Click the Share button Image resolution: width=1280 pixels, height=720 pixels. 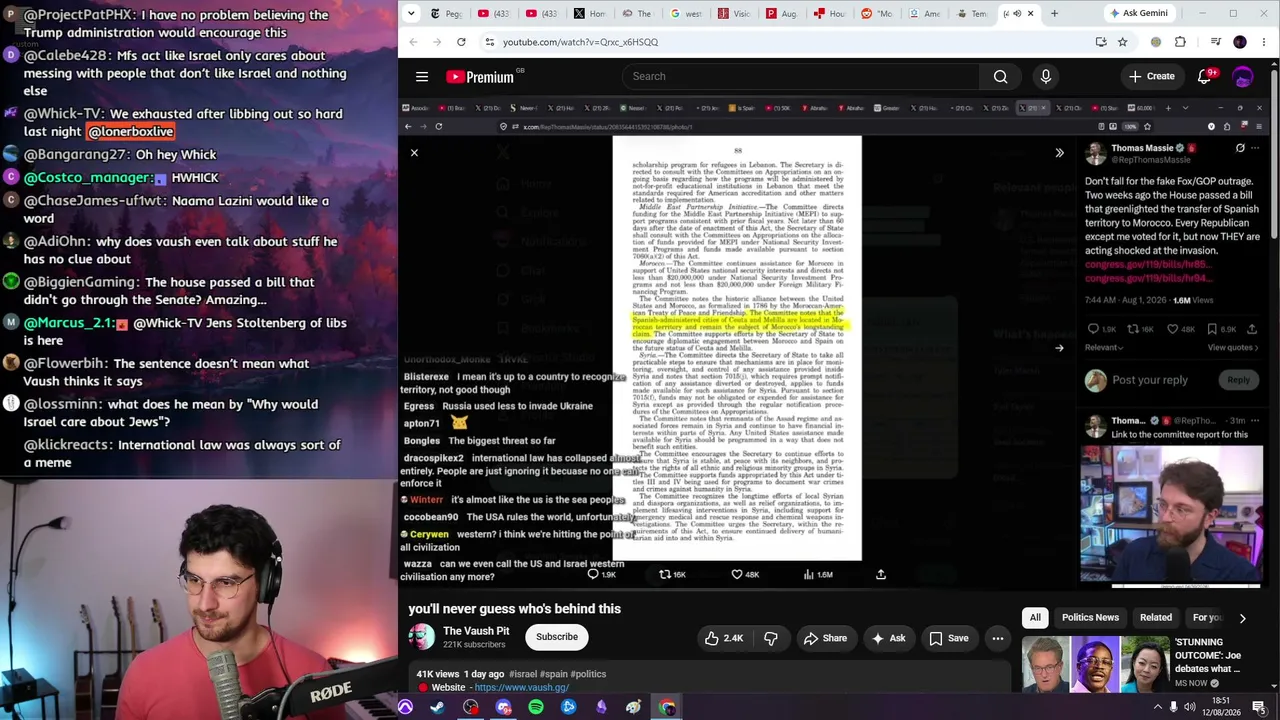825,638
